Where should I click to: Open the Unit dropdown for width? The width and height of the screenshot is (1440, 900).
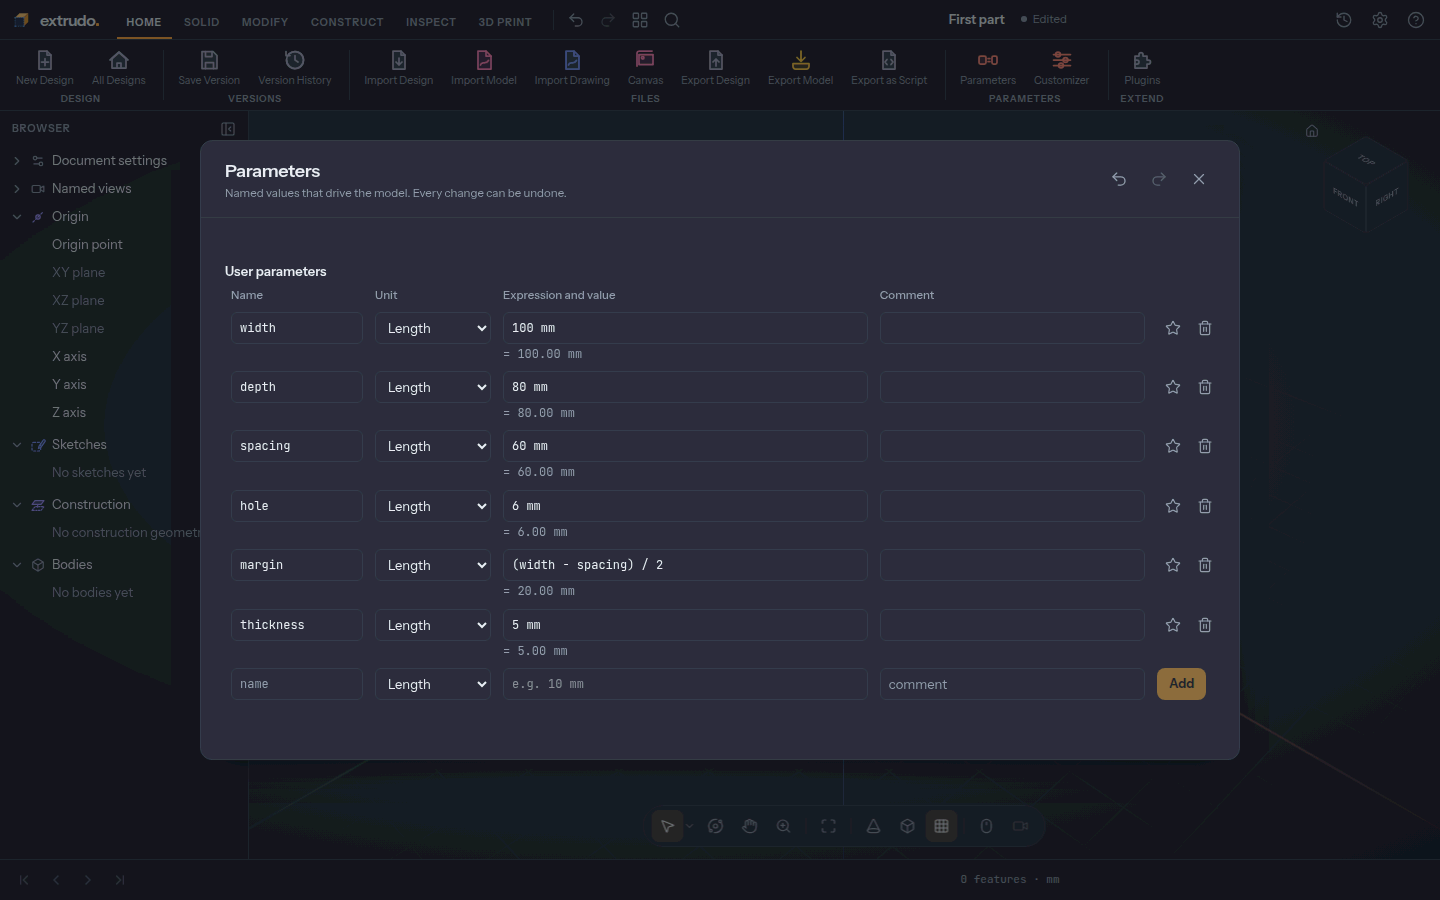coord(433,328)
